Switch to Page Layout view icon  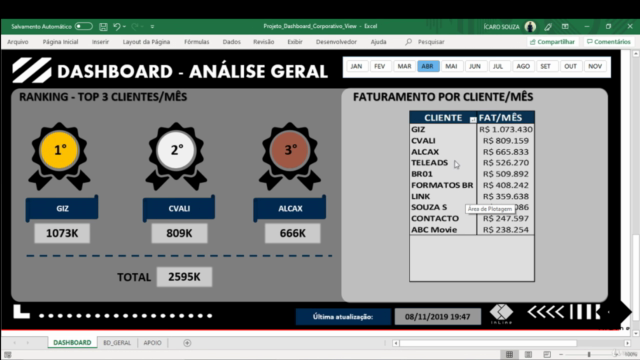(528, 354)
